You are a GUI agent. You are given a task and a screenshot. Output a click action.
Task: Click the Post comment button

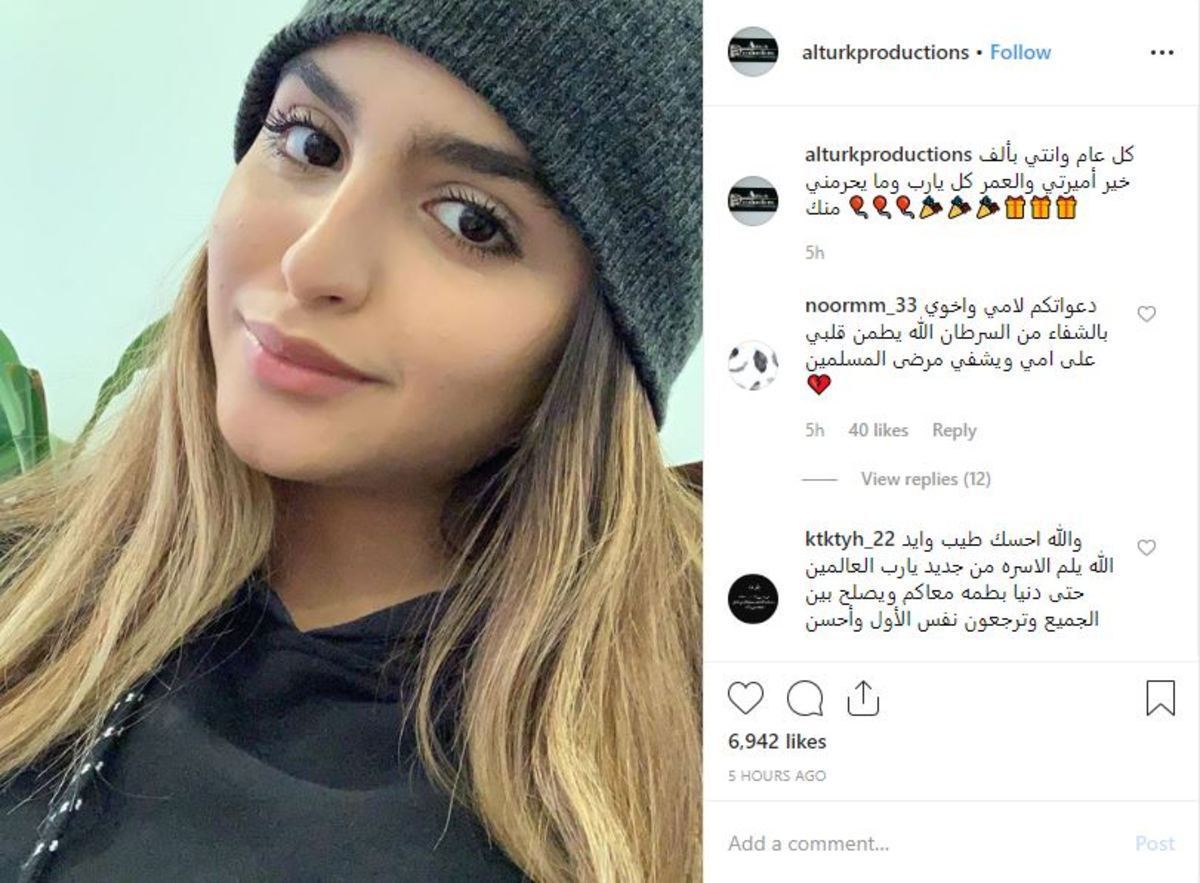point(1154,843)
